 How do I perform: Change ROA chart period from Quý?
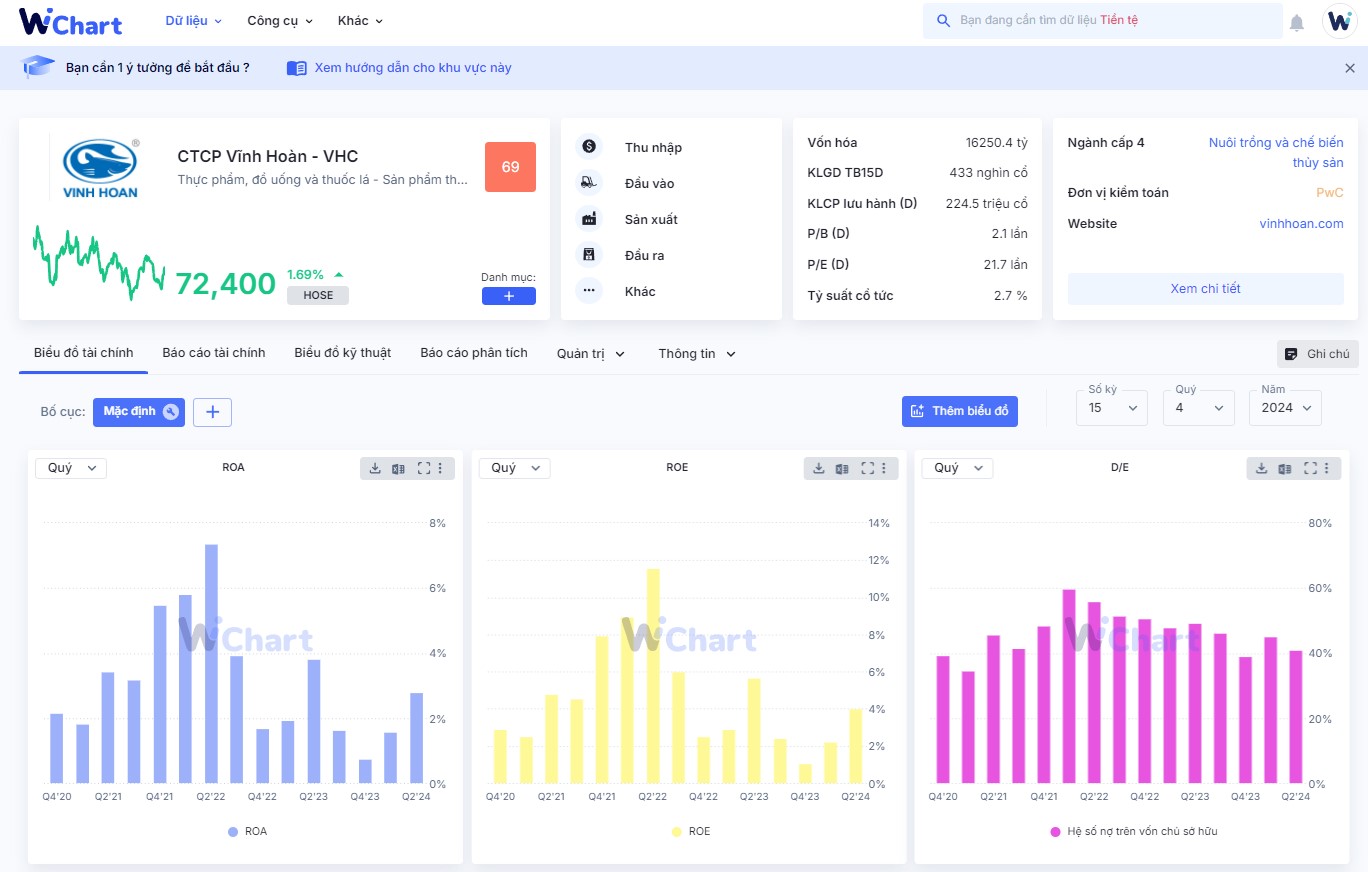[x=71, y=468]
